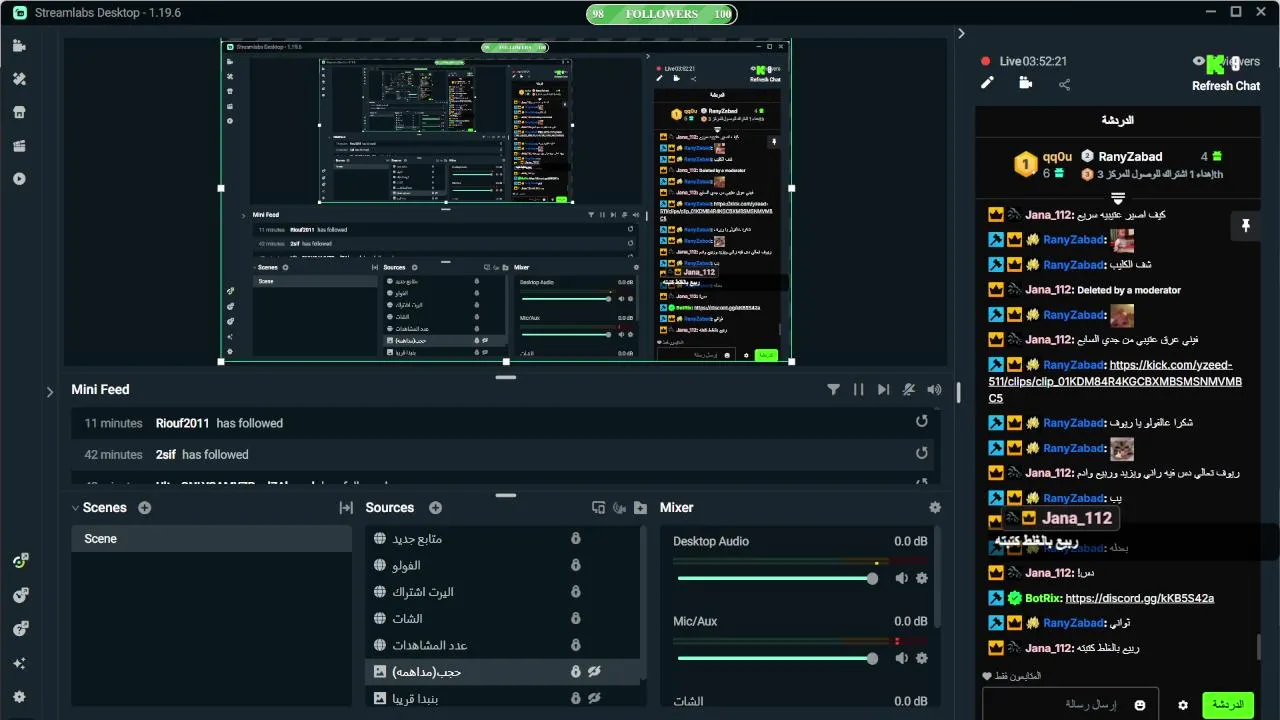Viewport: 1280px width, 720px height.
Task: Edit stream info with pencil icon
Action: point(987,84)
